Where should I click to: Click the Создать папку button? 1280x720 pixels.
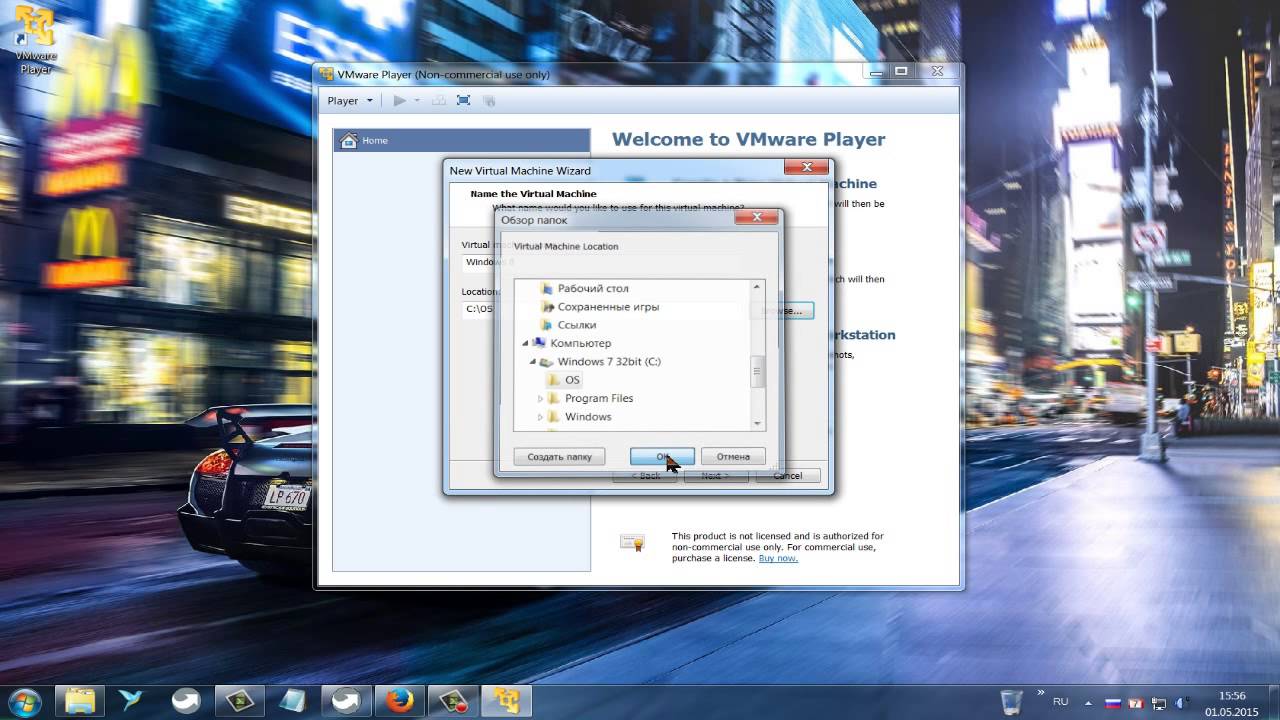(x=560, y=456)
